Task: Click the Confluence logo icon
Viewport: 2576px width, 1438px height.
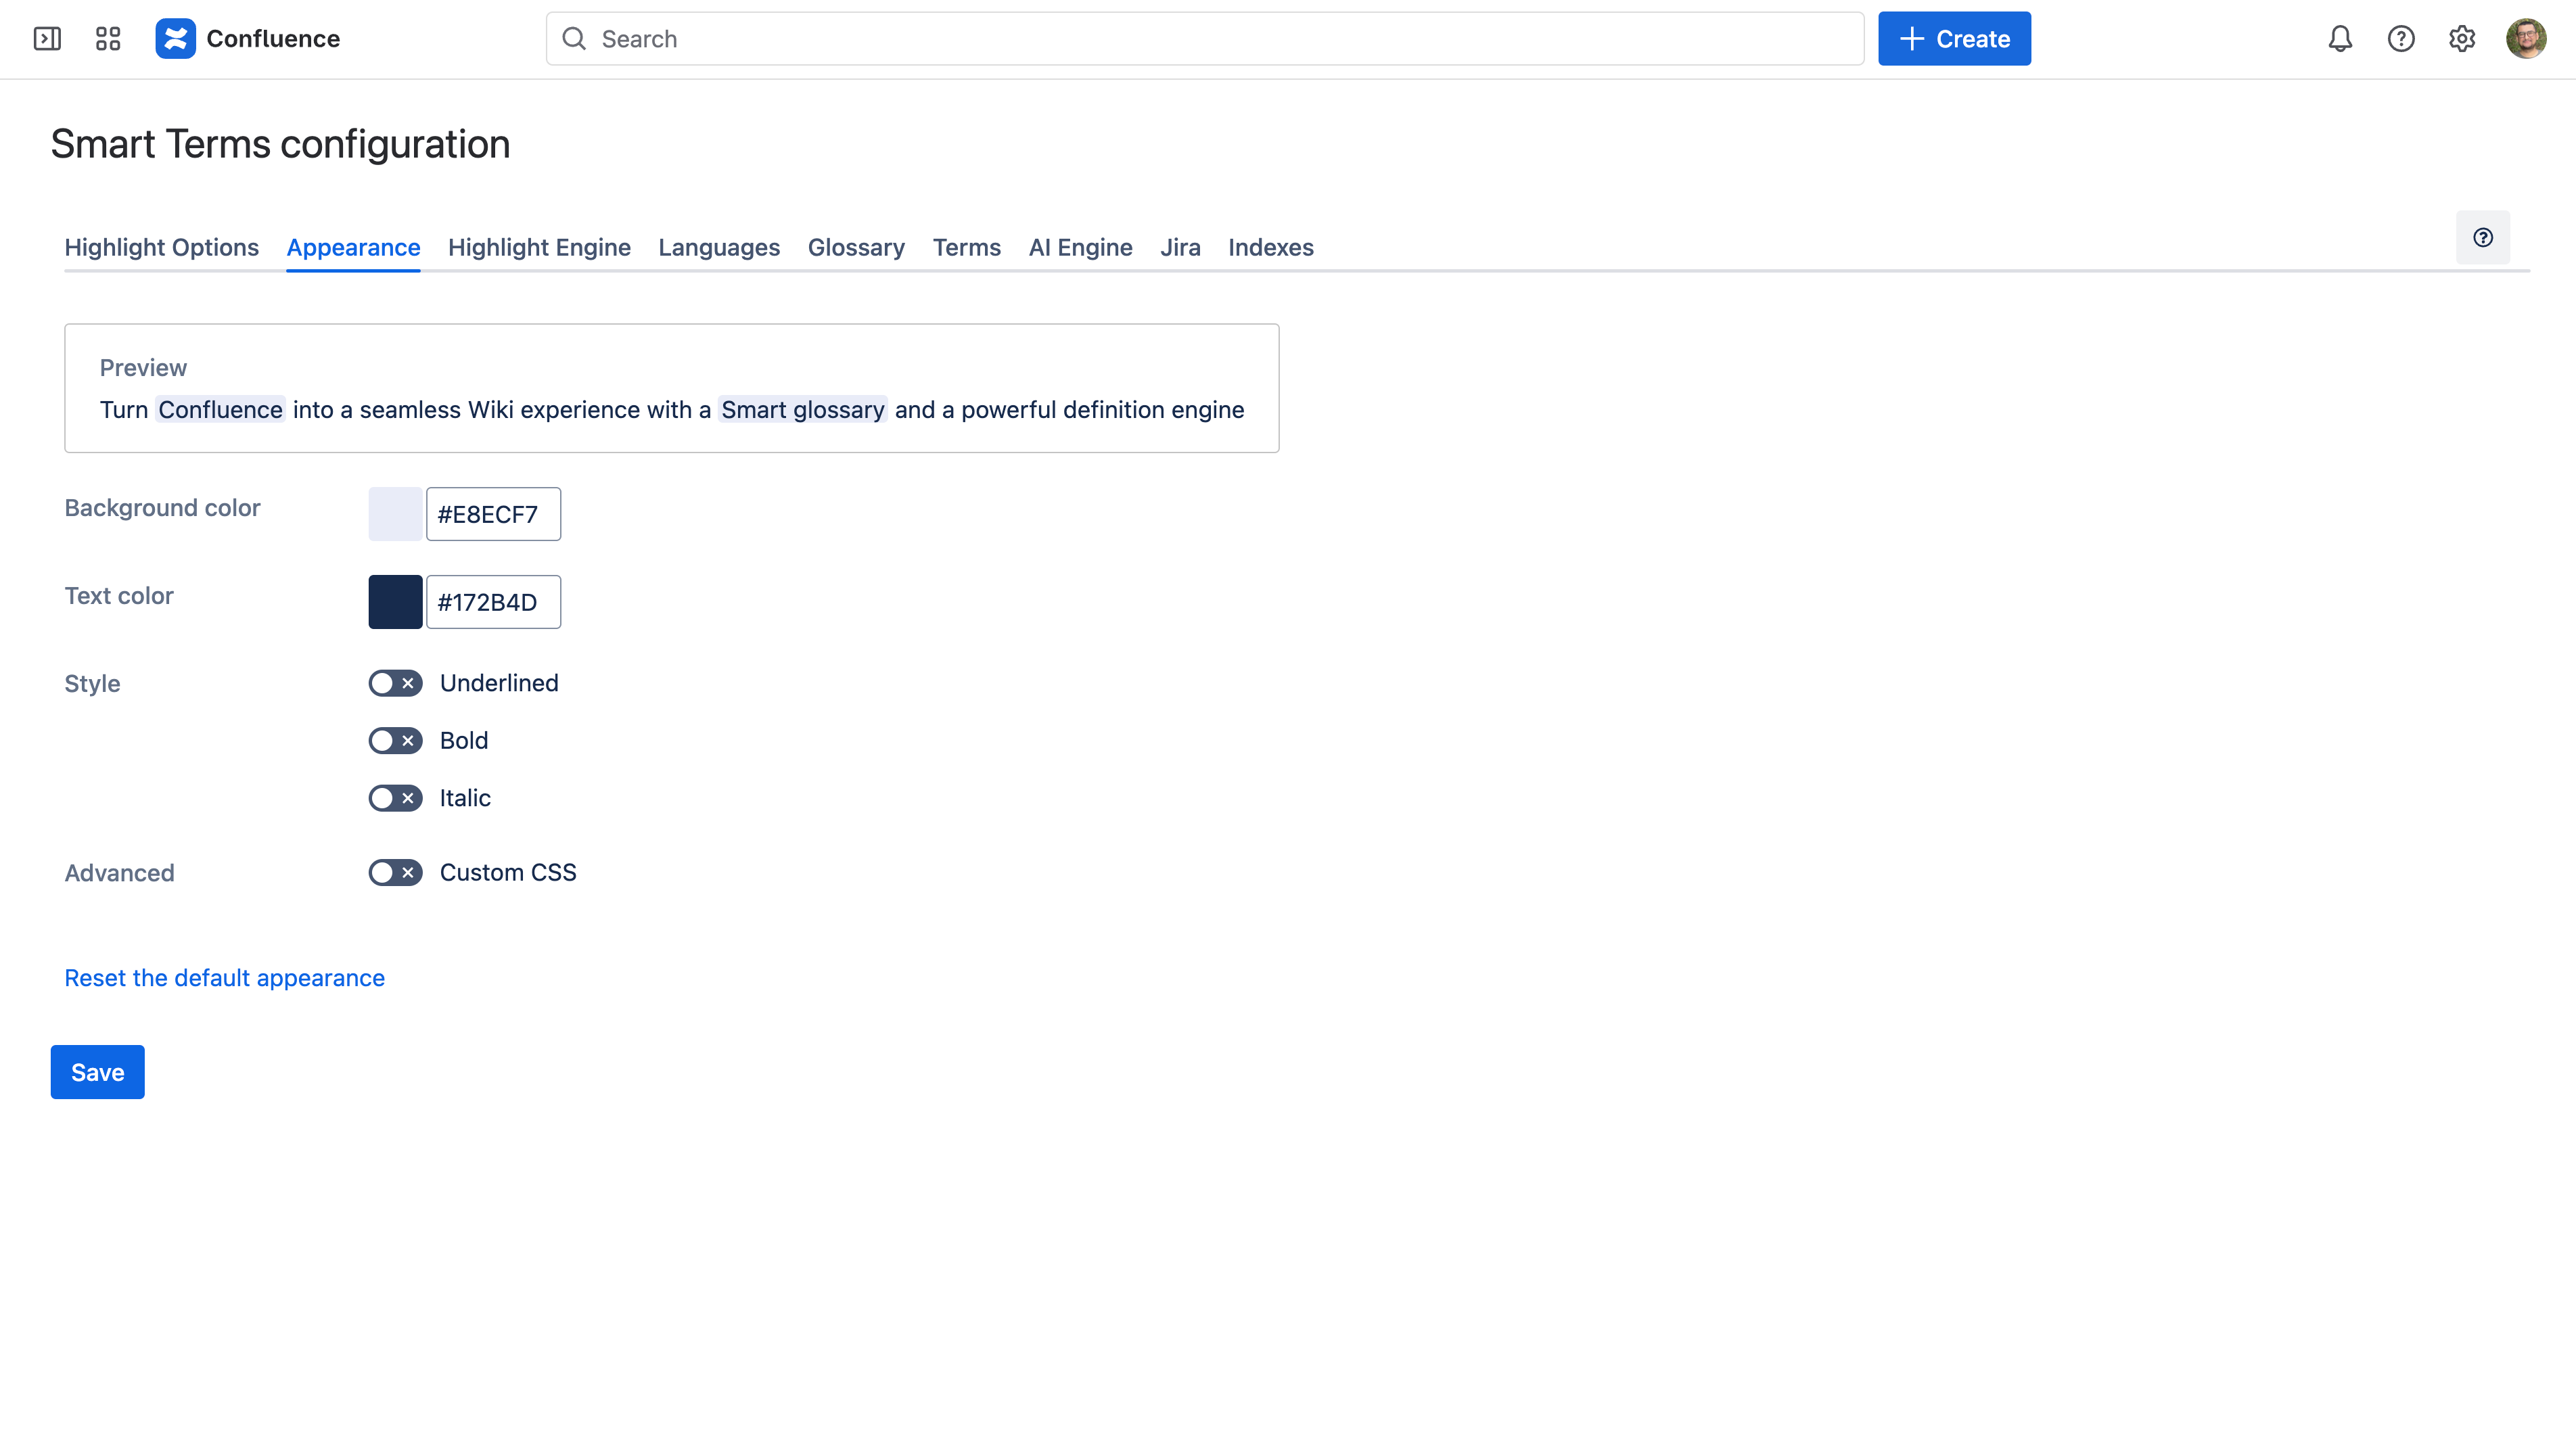Action: tap(175, 39)
